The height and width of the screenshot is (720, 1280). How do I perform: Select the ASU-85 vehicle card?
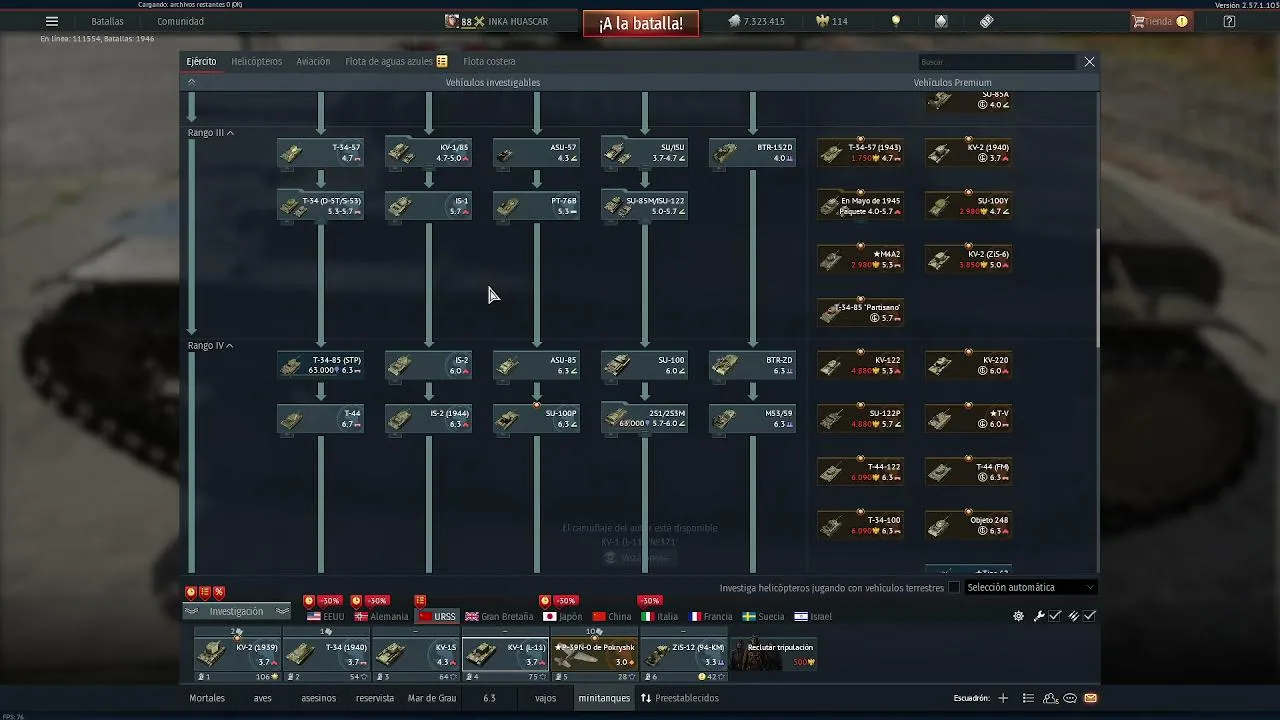point(537,365)
